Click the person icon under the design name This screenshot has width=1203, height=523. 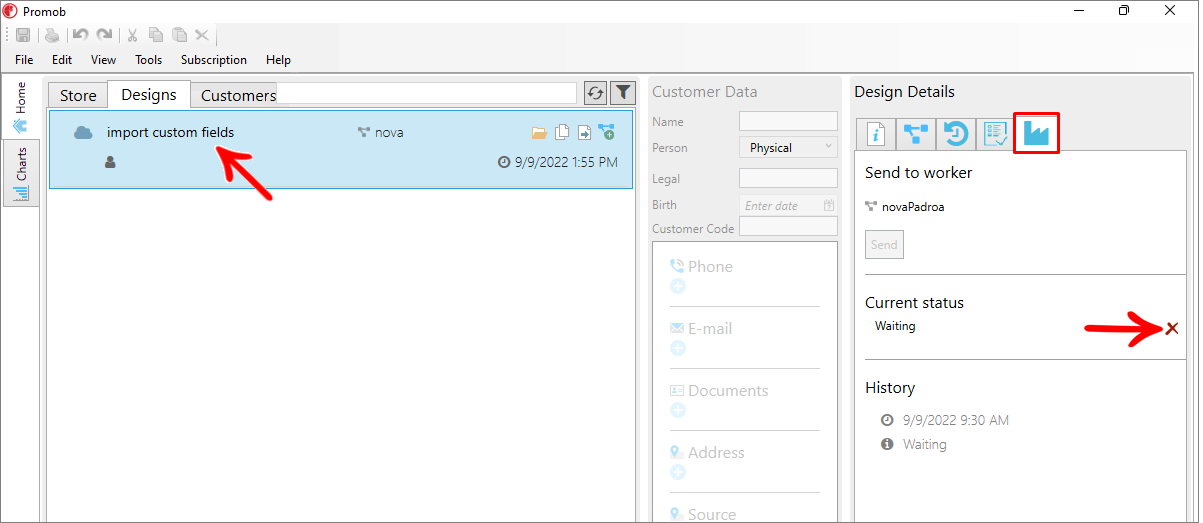[x=110, y=161]
